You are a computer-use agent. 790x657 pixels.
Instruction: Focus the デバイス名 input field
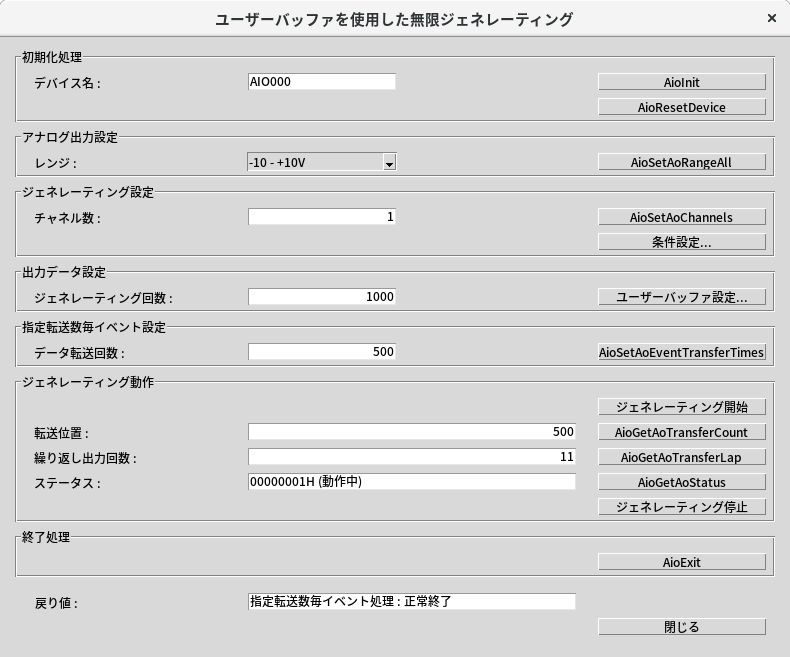[x=321, y=82]
